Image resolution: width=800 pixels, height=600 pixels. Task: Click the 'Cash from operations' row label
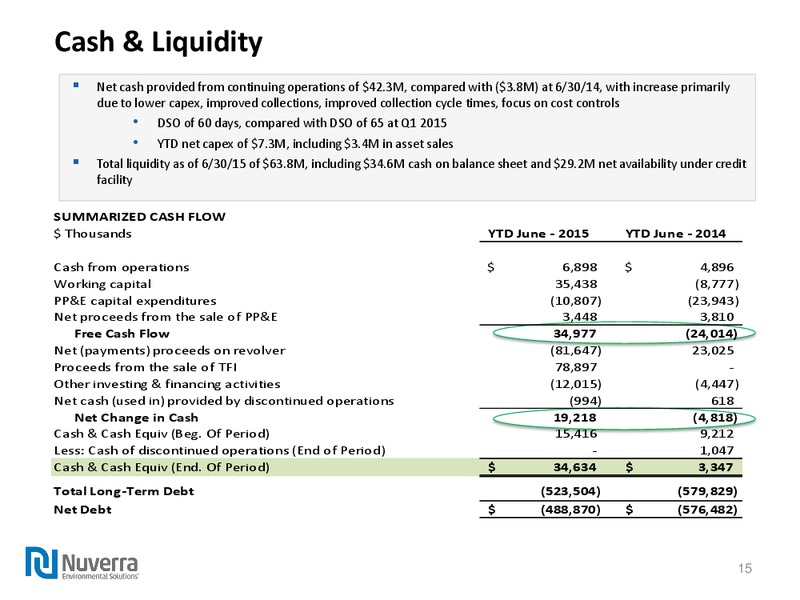[121, 267]
